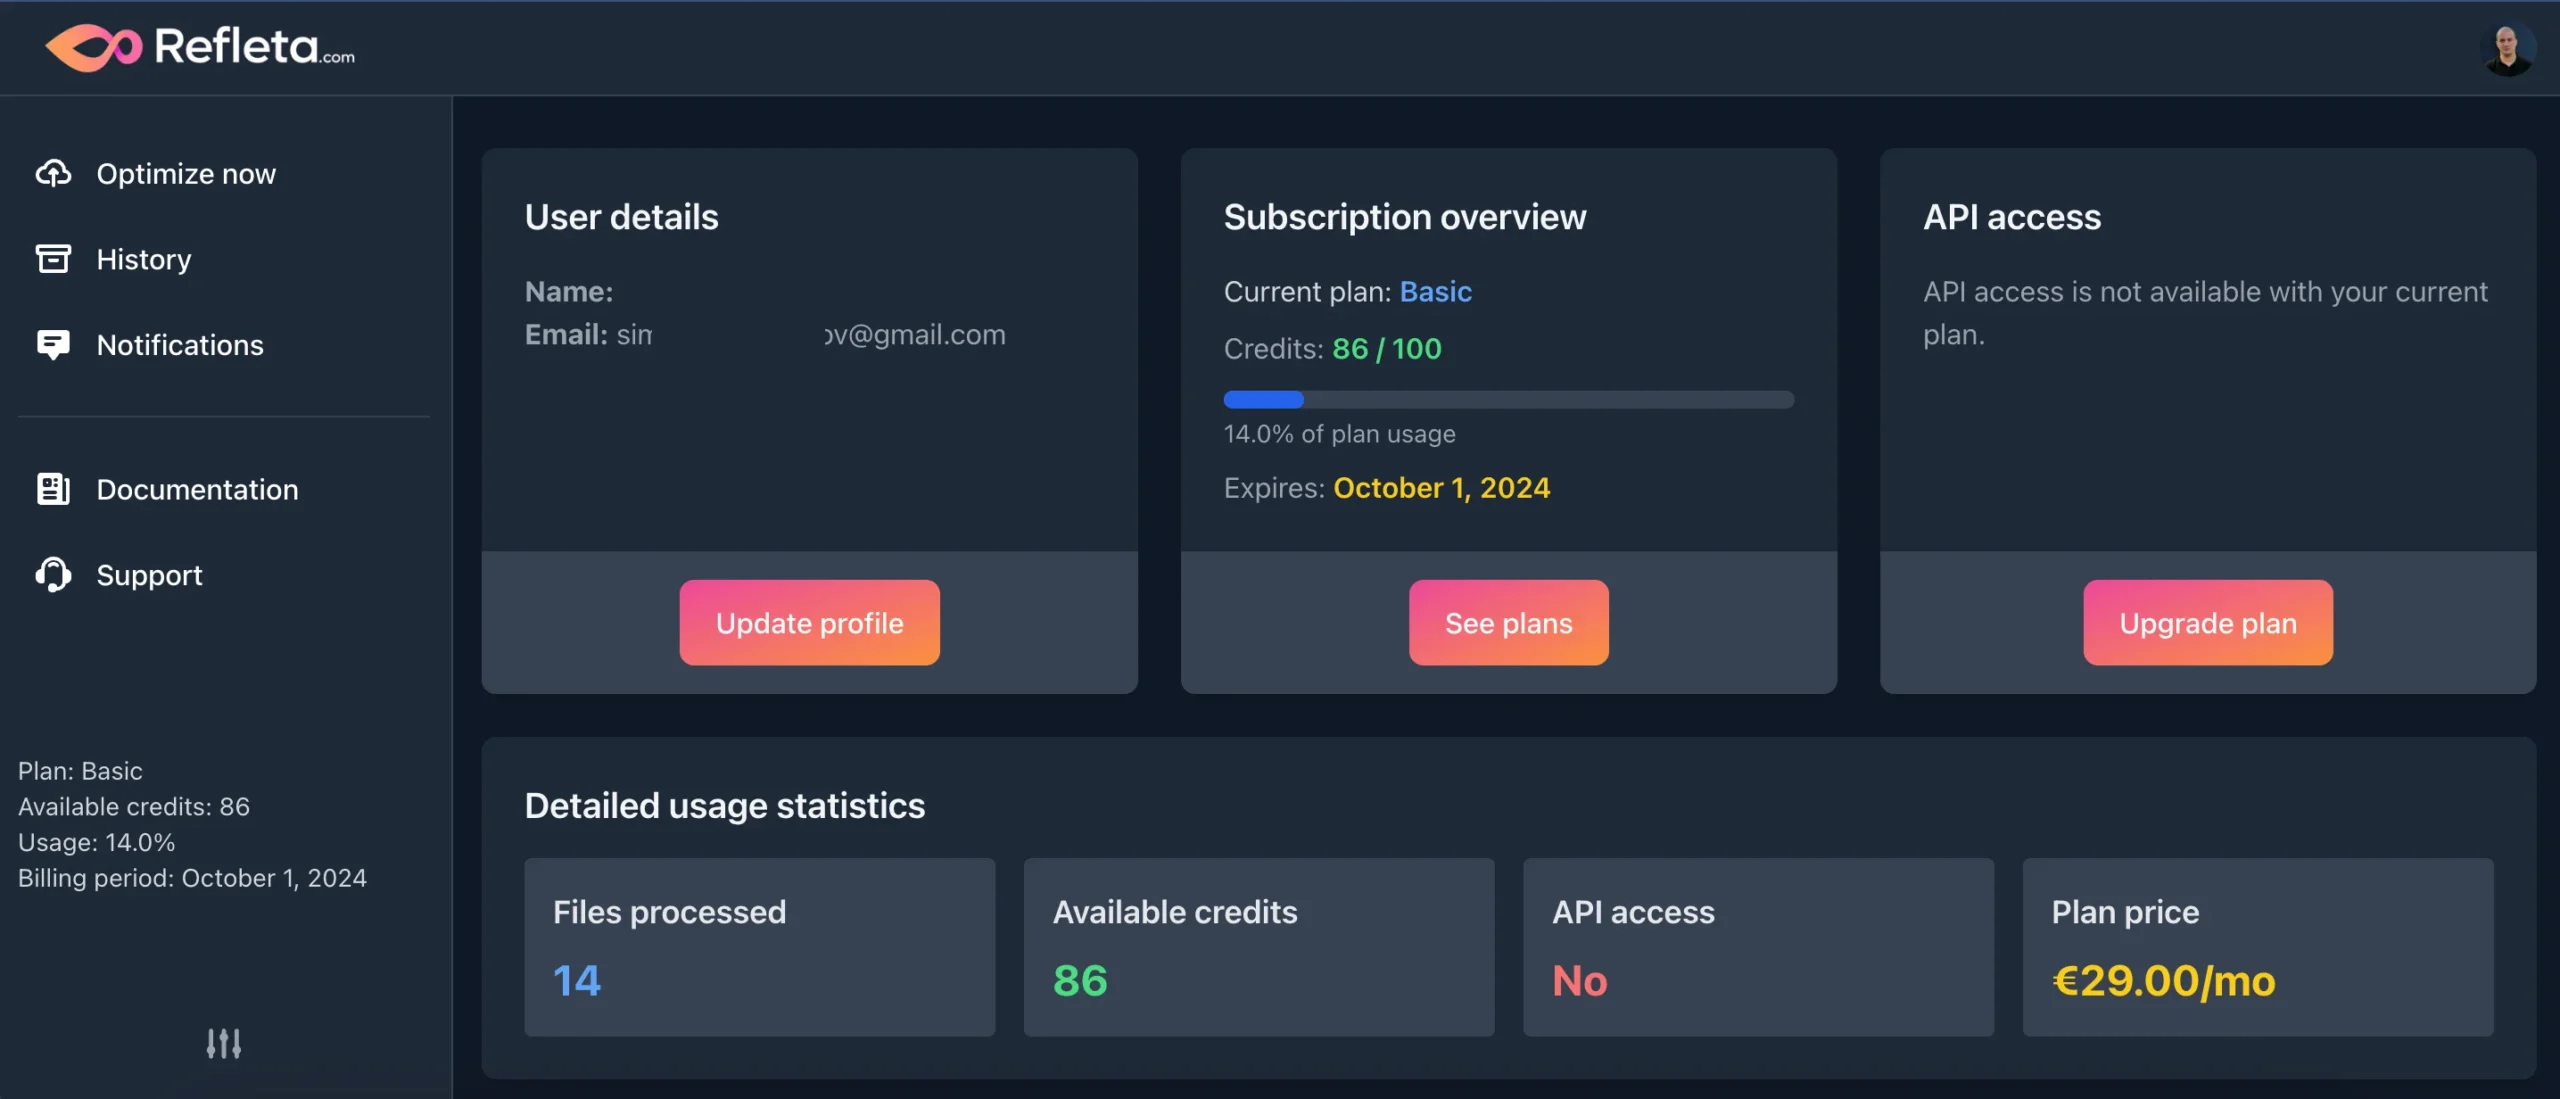Select the Optimize now cloud upload icon

[55, 173]
